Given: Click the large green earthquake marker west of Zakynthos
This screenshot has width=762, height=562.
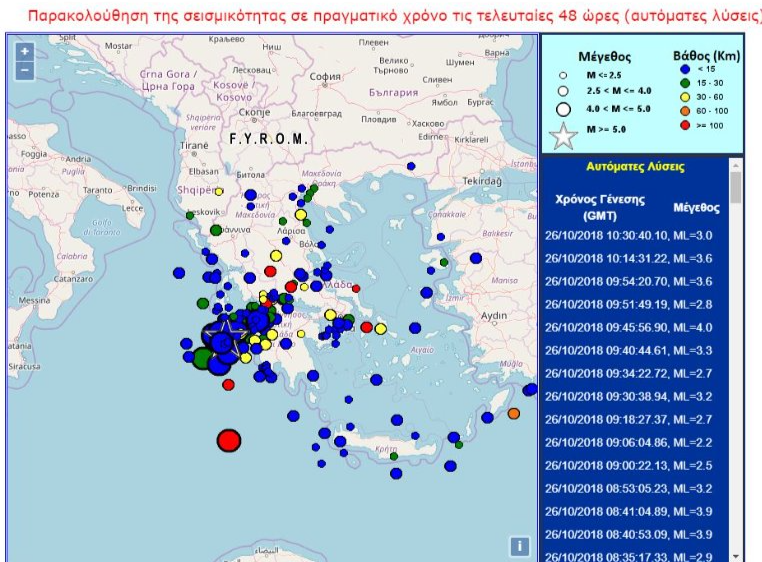Looking at the screenshot, I should [x=203, y=359].
